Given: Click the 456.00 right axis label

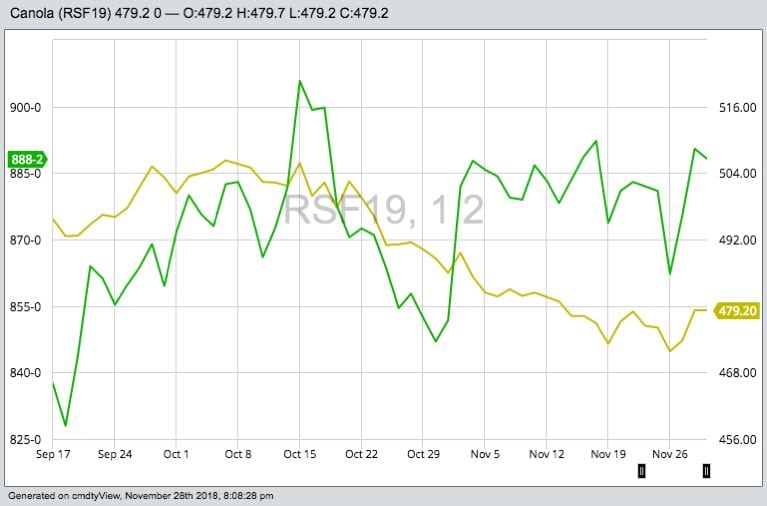Looking at the screenshot, I should click(735, 440).
